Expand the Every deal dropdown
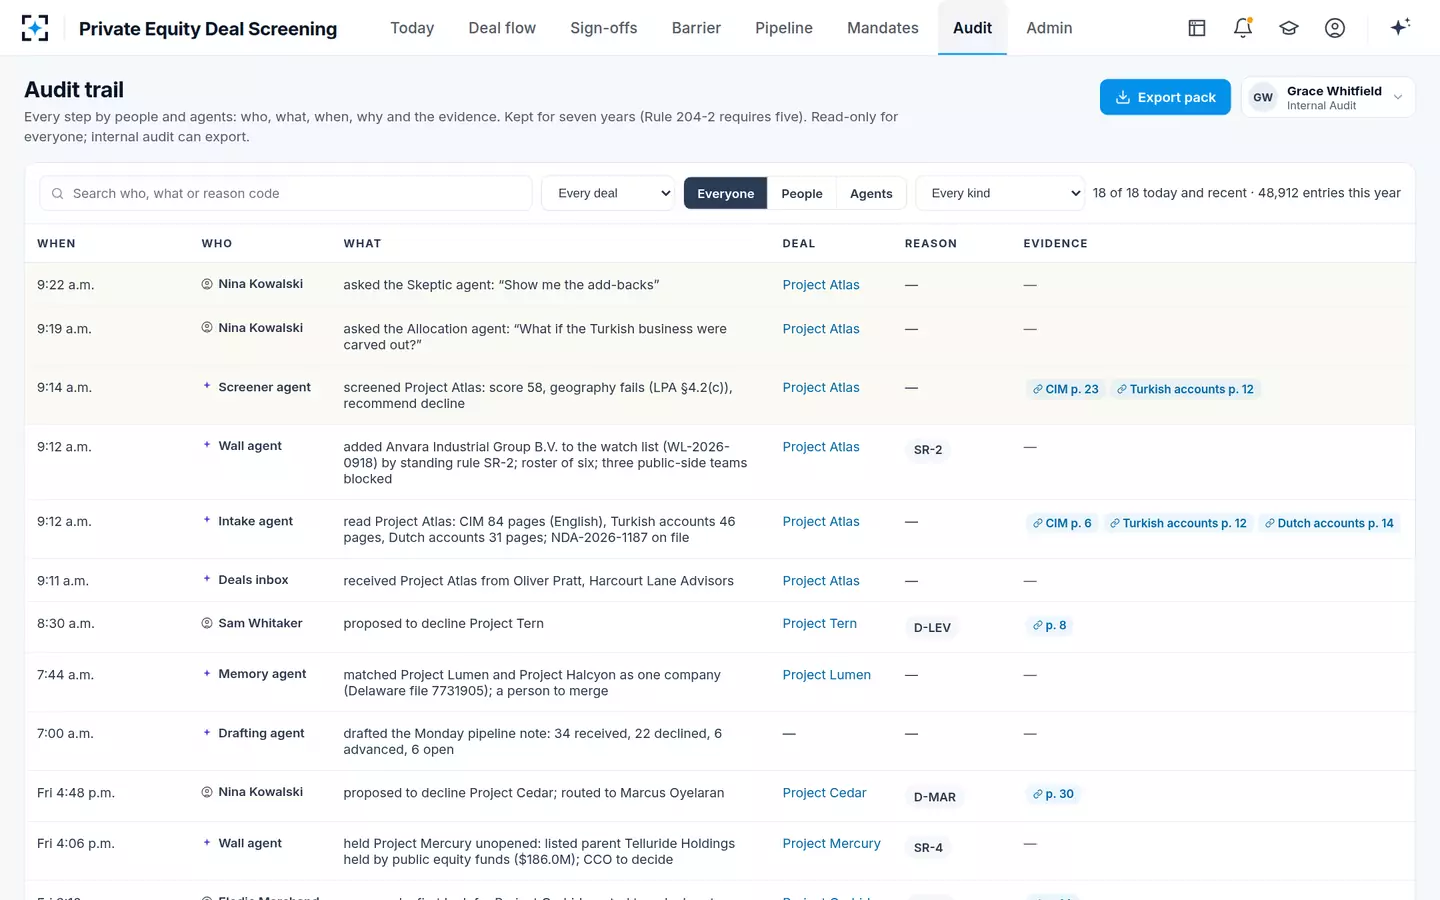The image size is (1440, 900). point(609,193)
